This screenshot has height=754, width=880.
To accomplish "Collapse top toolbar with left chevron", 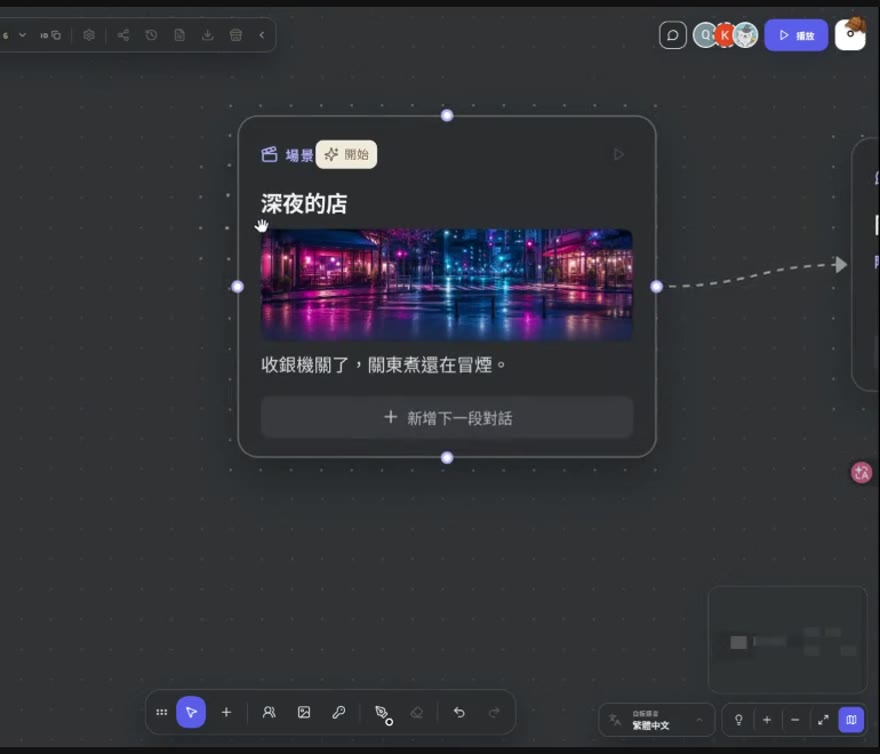I will click(262, 35).
